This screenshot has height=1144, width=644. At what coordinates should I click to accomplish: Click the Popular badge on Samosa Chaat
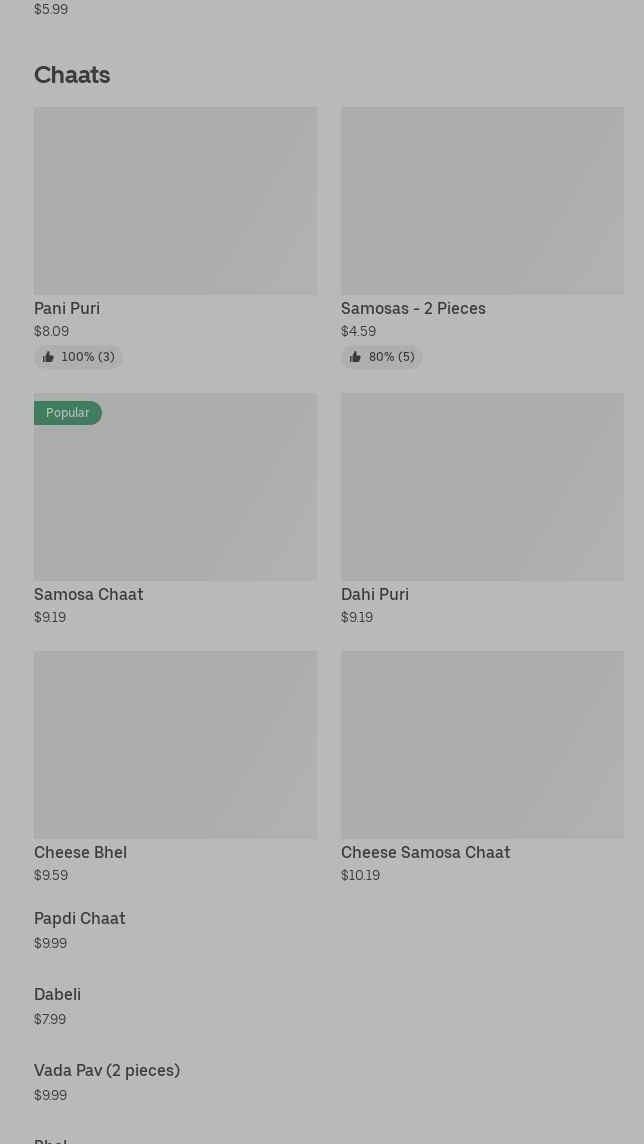pyautogui.click(x=68, y=413)
